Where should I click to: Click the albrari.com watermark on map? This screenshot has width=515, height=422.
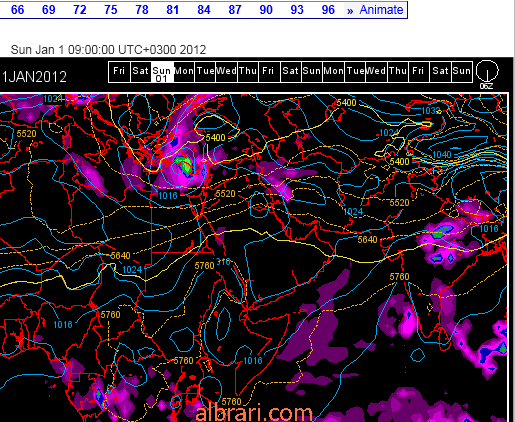pos(253,413)
